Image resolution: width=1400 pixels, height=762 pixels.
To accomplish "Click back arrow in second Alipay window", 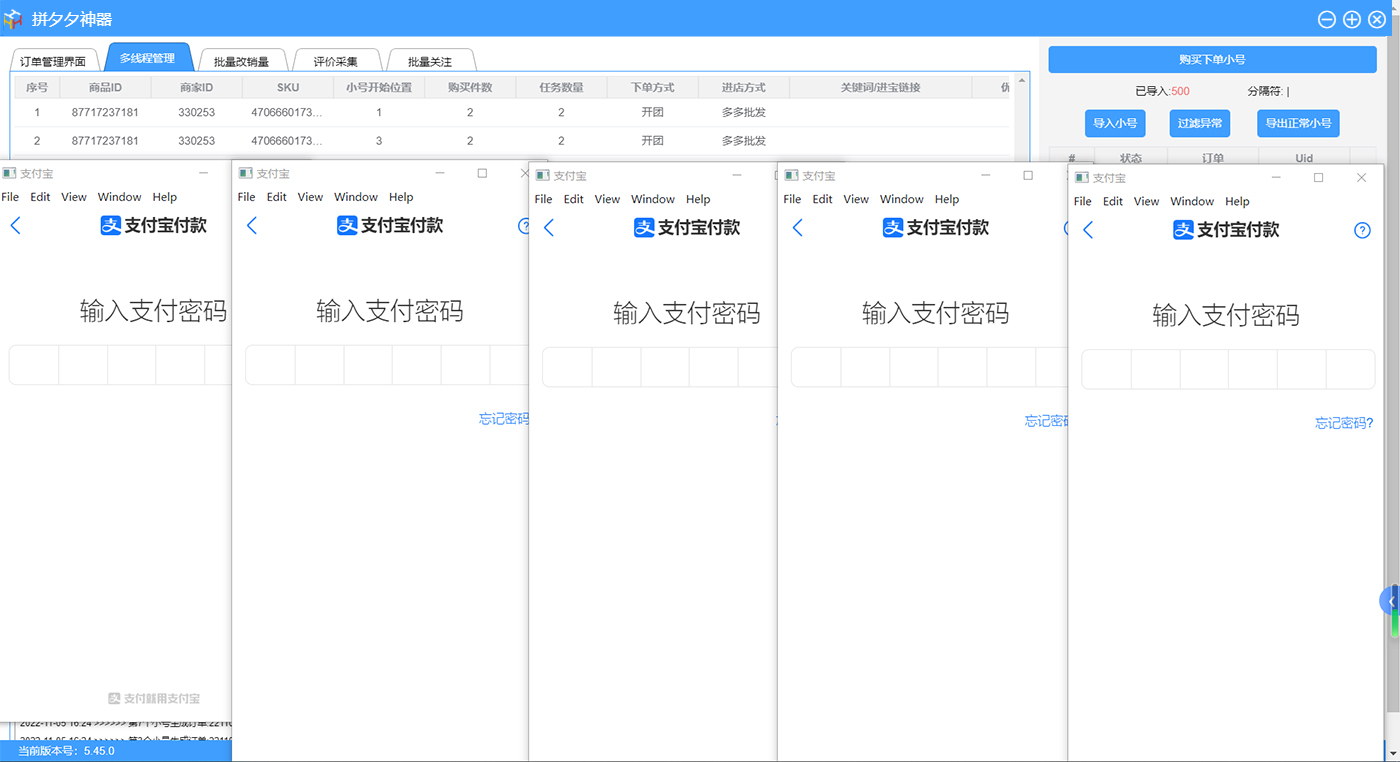I will click(x=251, y=226).
